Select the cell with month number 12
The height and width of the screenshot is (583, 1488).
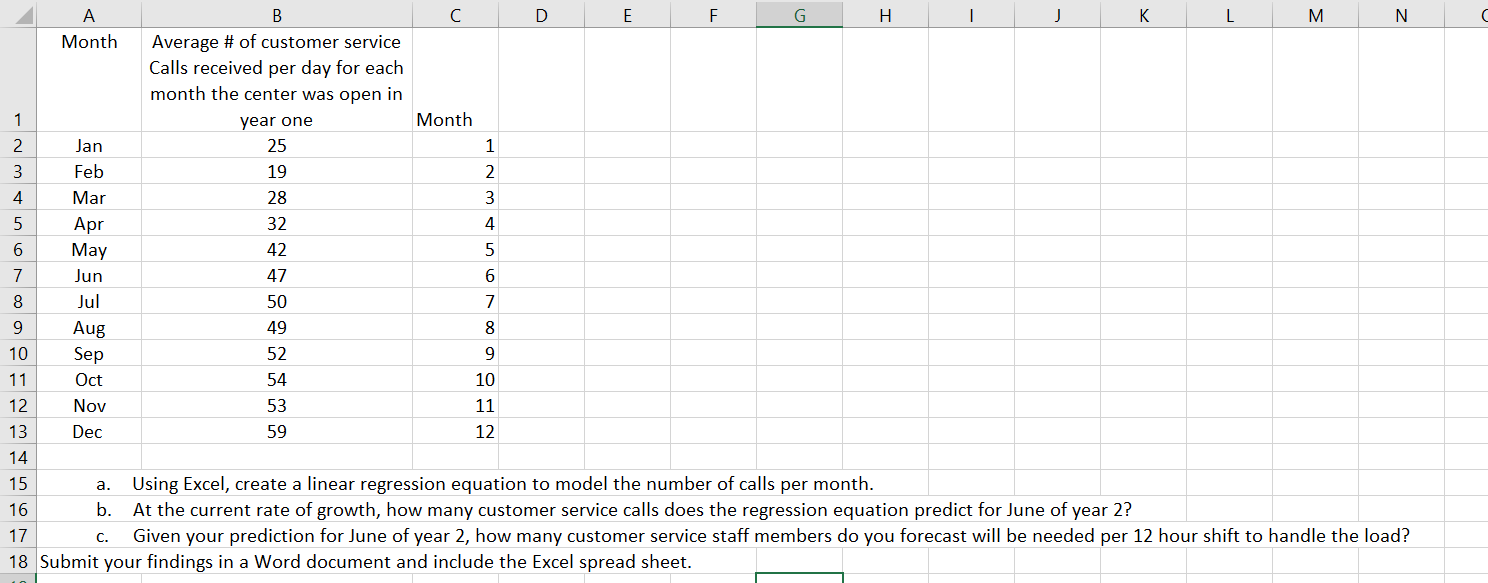(455, 431)
